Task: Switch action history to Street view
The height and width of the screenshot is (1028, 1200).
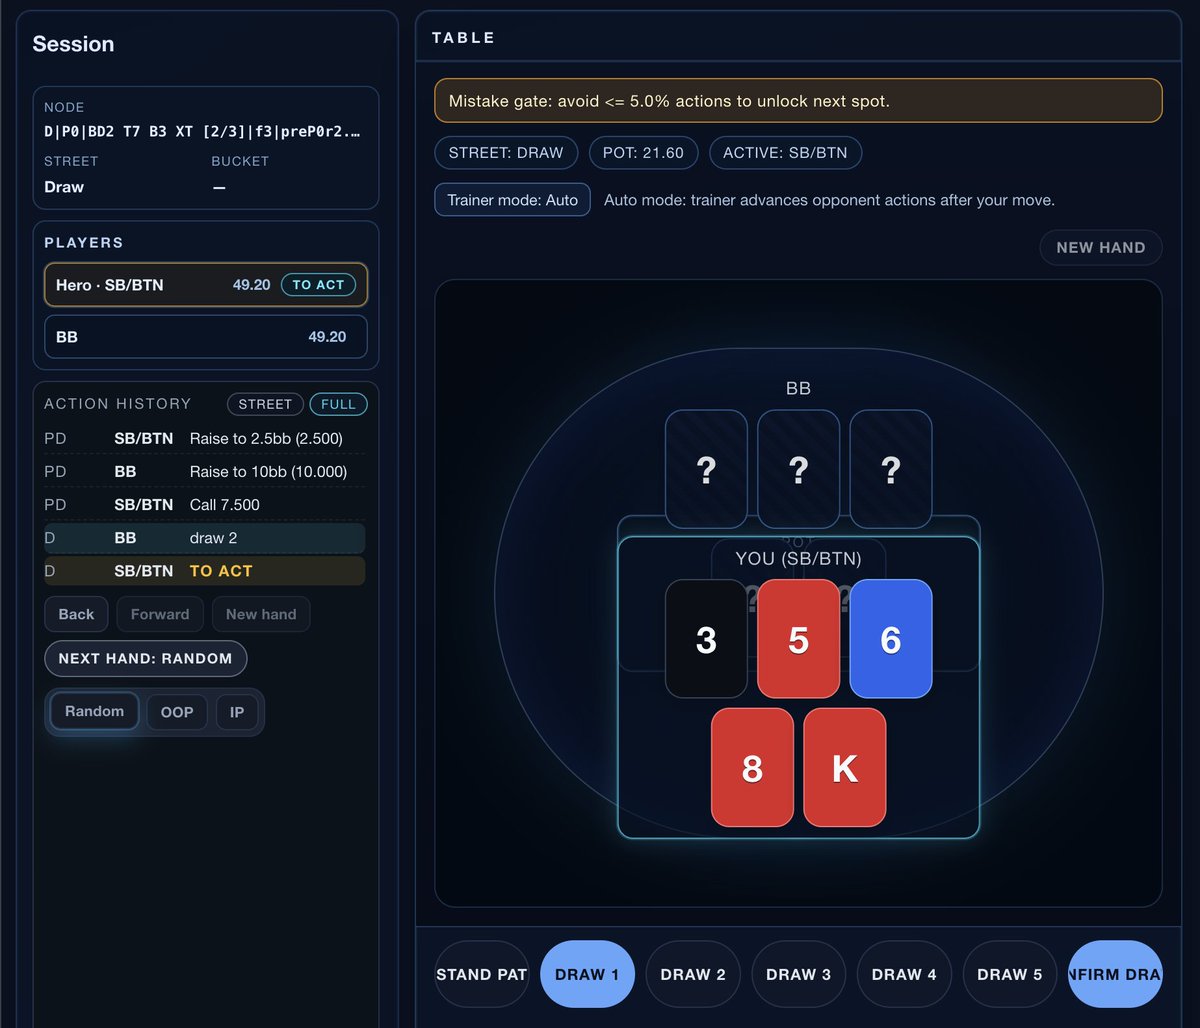Action: point(265,404)
